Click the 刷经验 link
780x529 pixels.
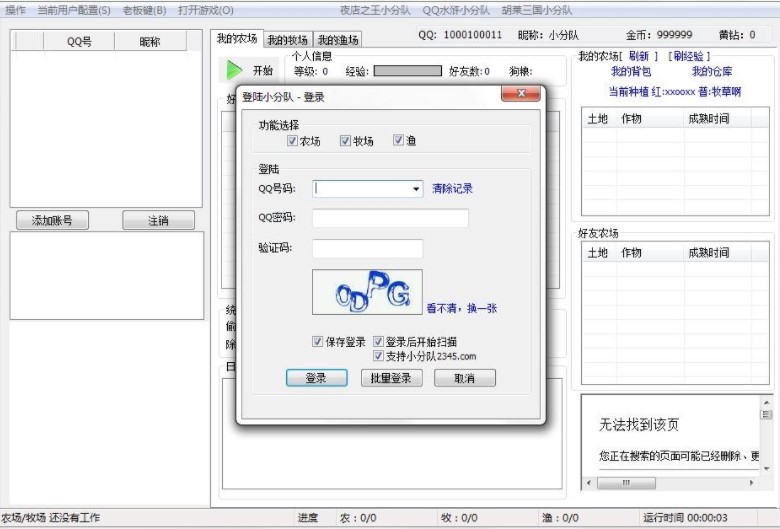tap(688, 56)
